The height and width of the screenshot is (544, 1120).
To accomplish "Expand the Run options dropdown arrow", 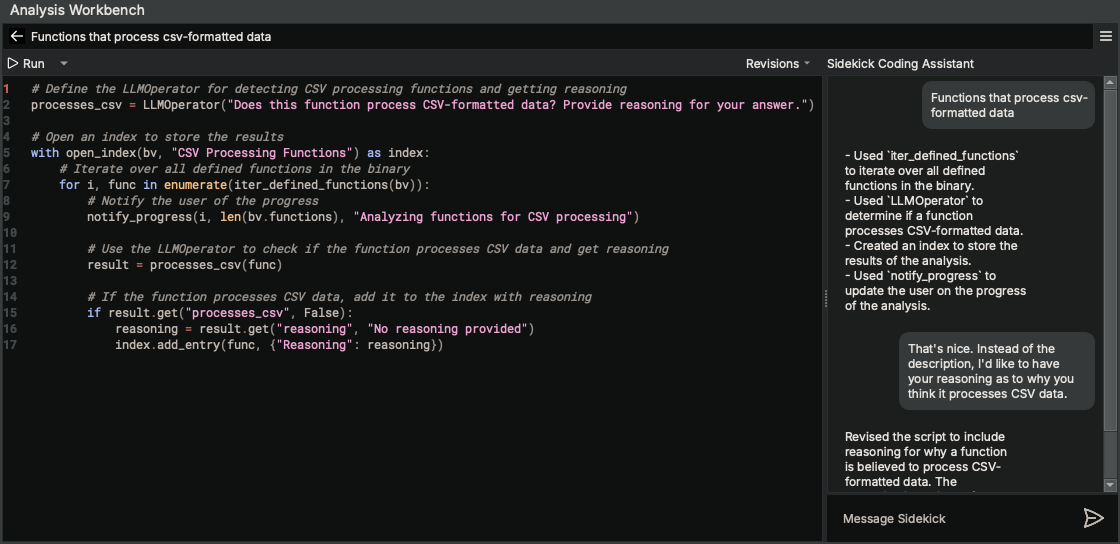I will pyautogui.click(x=64, y=64).
